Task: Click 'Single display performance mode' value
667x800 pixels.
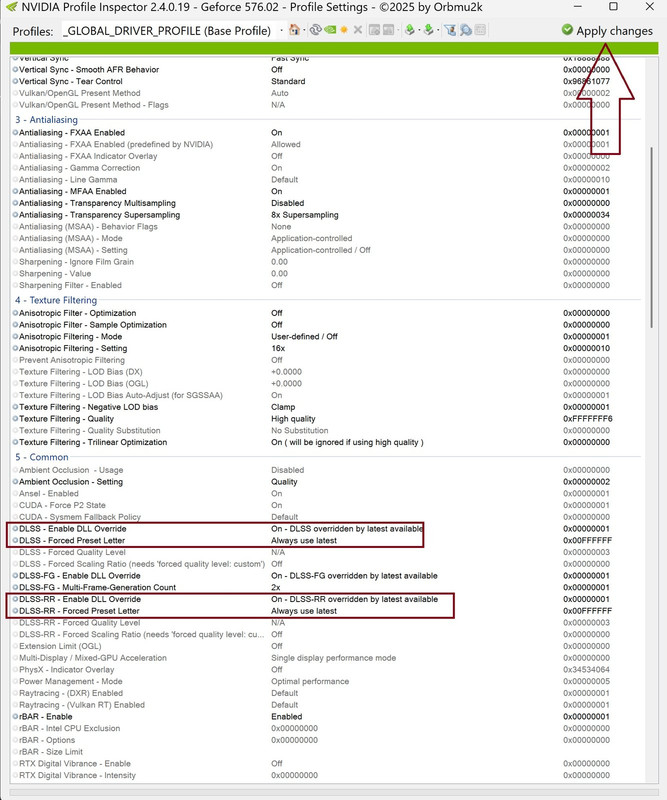Action: 334,658
